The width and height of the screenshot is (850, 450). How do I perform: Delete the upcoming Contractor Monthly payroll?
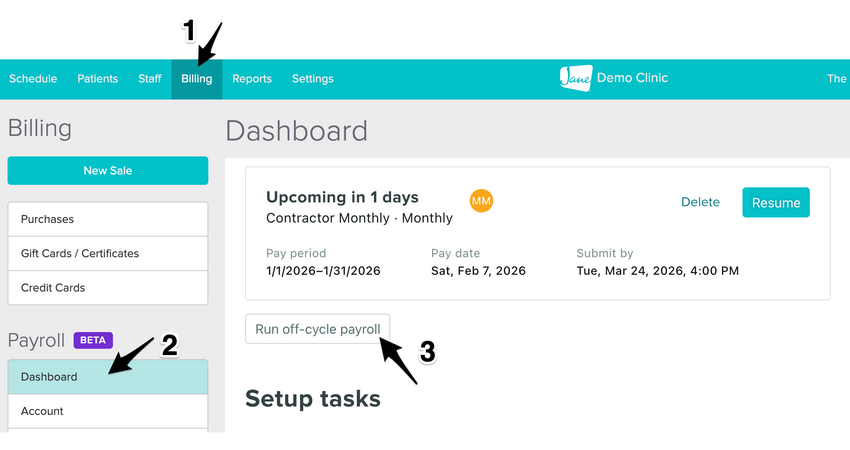[700, 202]
